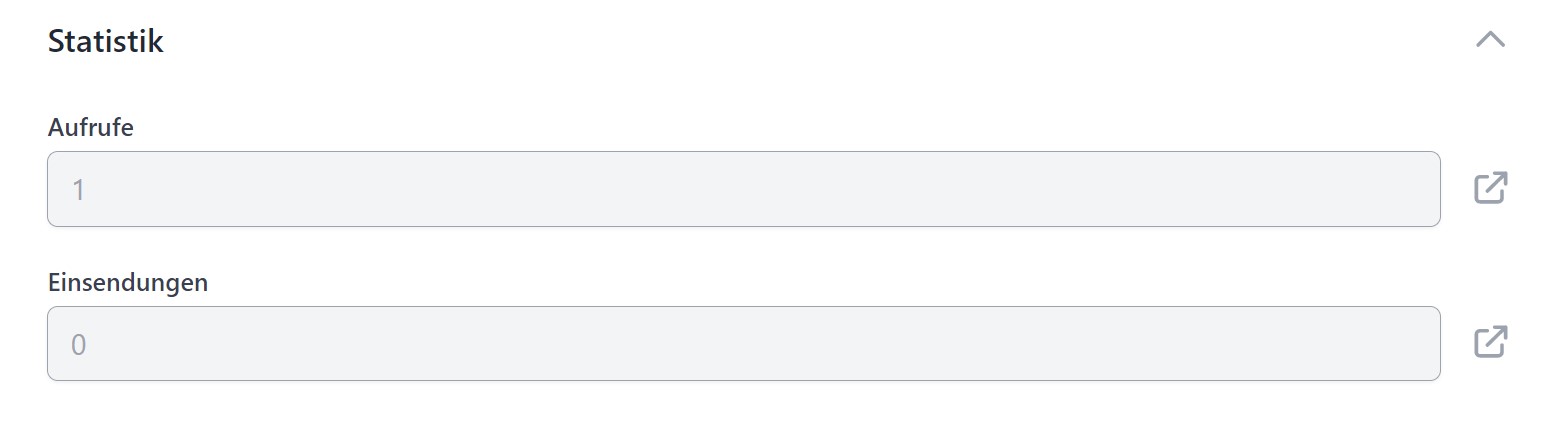Click inside the disabled Aufrufe text box
This screenshot has height=422, width=1567.
click(x=743, y=189)
